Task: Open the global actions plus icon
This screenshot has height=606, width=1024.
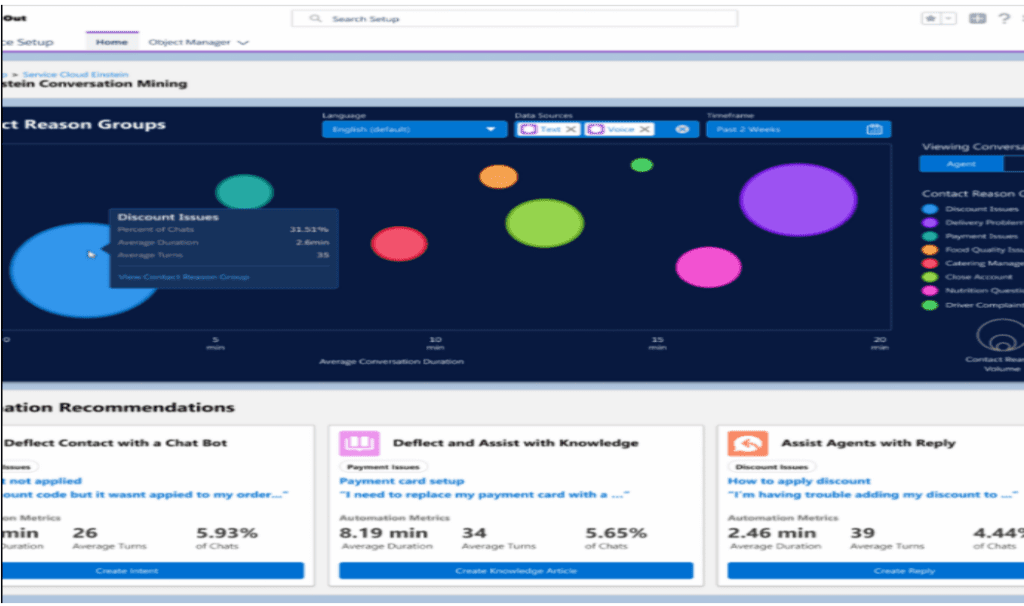Action: pos(977,19)
